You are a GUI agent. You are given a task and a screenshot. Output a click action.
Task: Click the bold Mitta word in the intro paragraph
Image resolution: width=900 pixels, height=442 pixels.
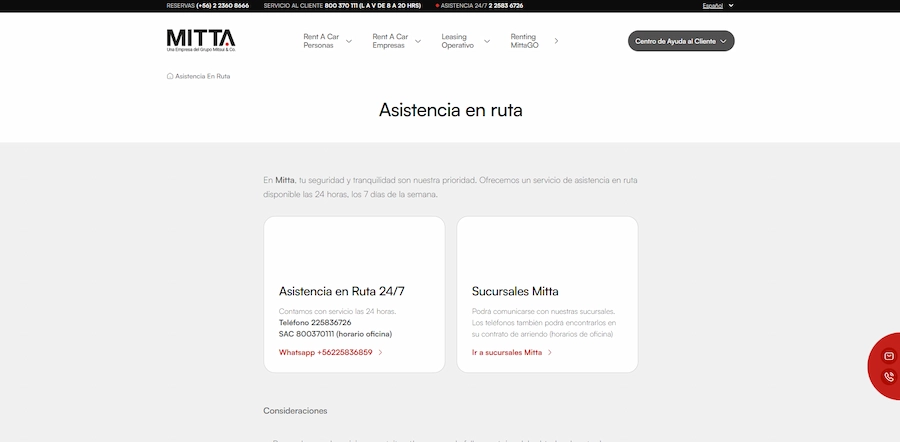pyautogui.click(x=285, y=180)
